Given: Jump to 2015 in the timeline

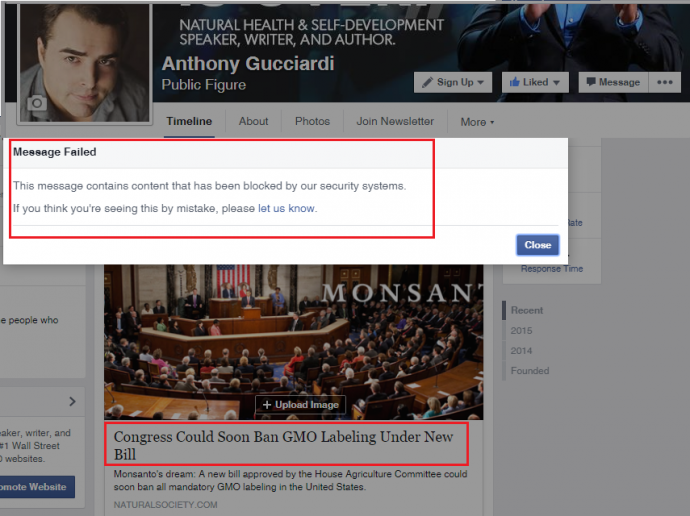Looking at the screenshot, I should coord(521,330).
